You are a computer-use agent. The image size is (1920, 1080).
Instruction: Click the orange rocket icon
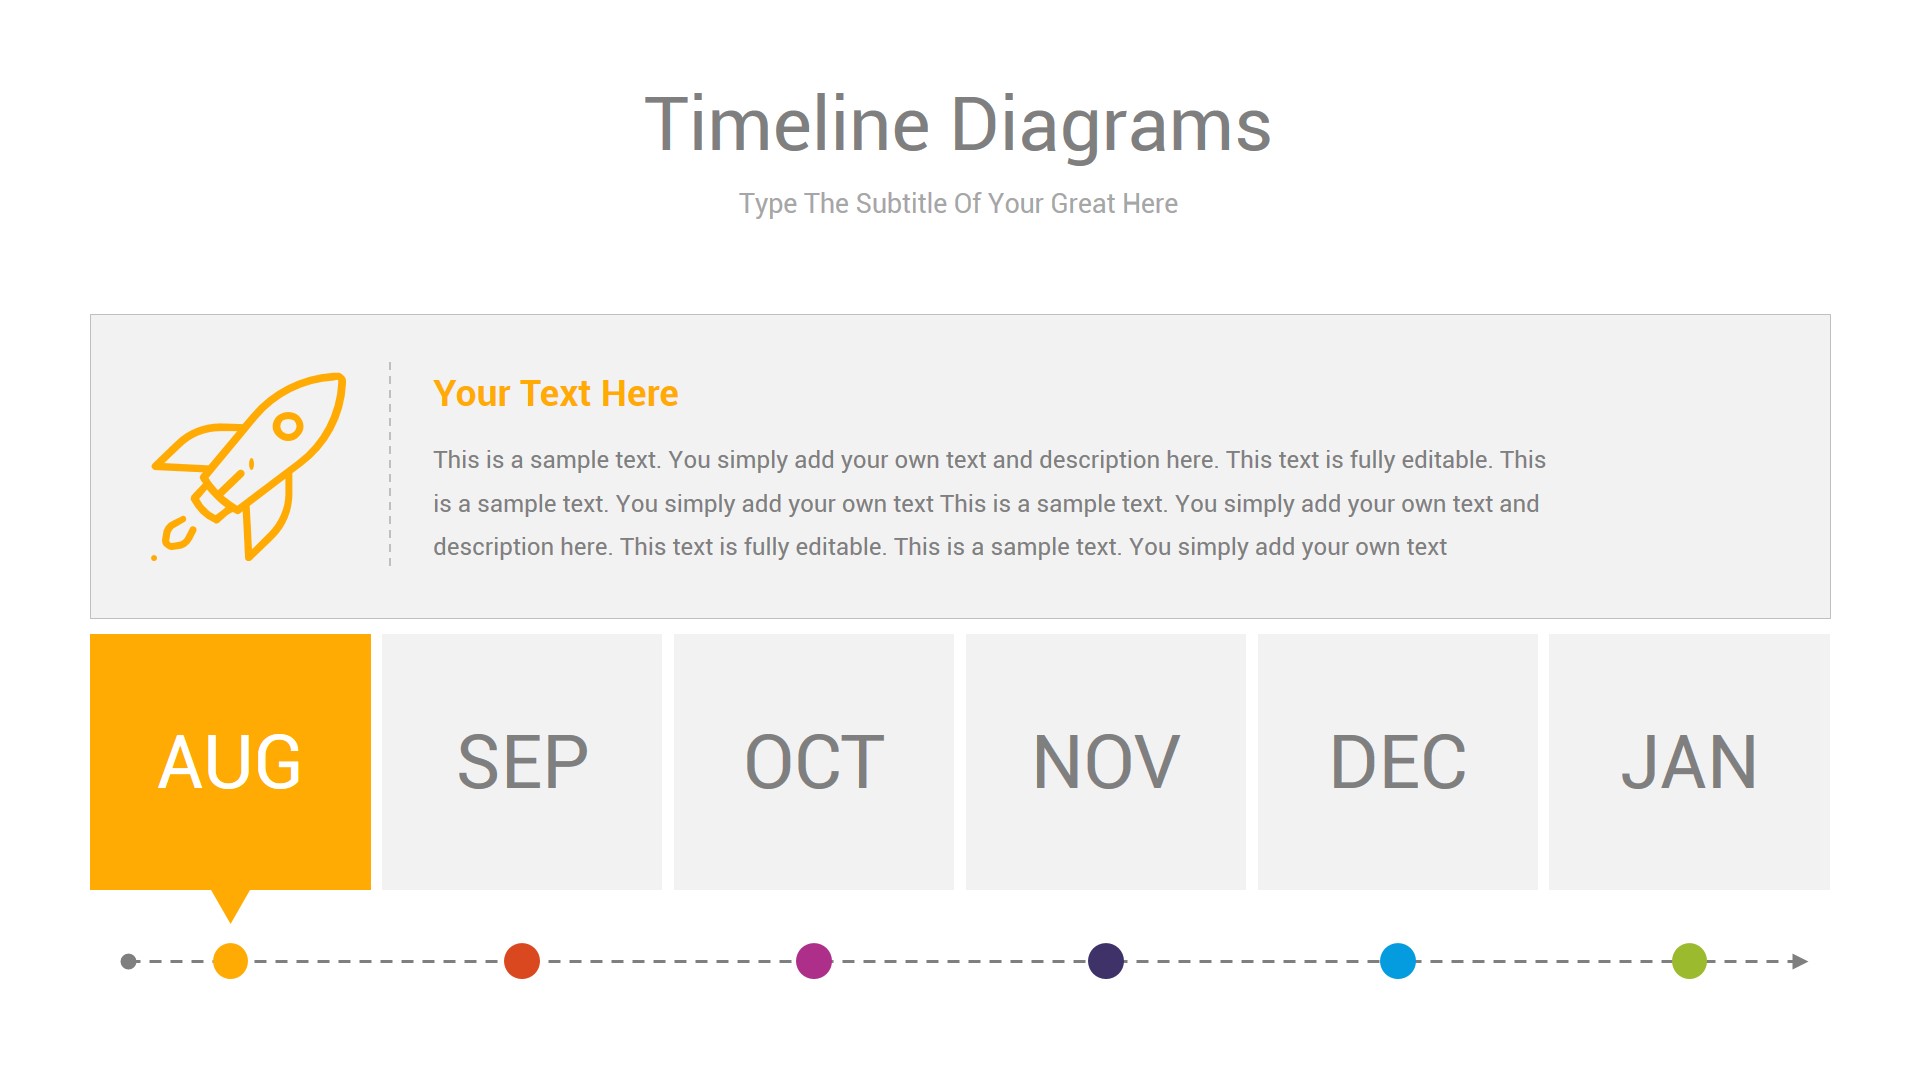pyautogui.click(x=250, y=465)
